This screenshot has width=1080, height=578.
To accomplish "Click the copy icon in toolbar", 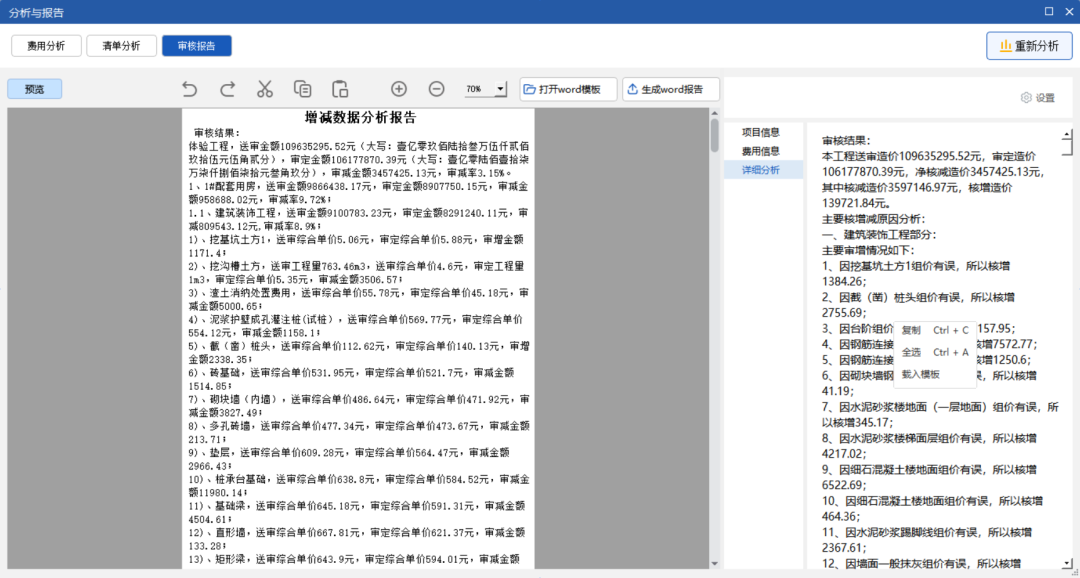I will click(302, 89).
